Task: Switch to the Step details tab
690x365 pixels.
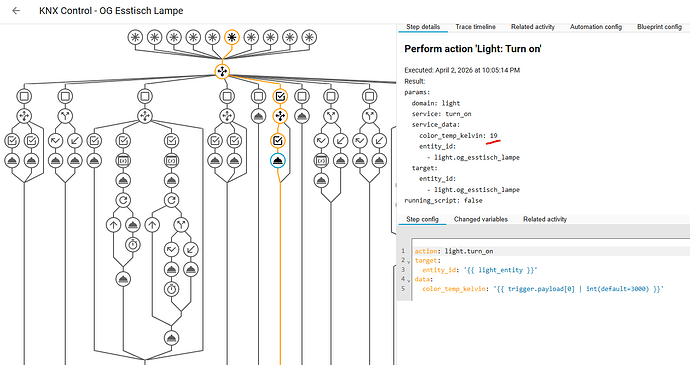Action: point(423,27)
